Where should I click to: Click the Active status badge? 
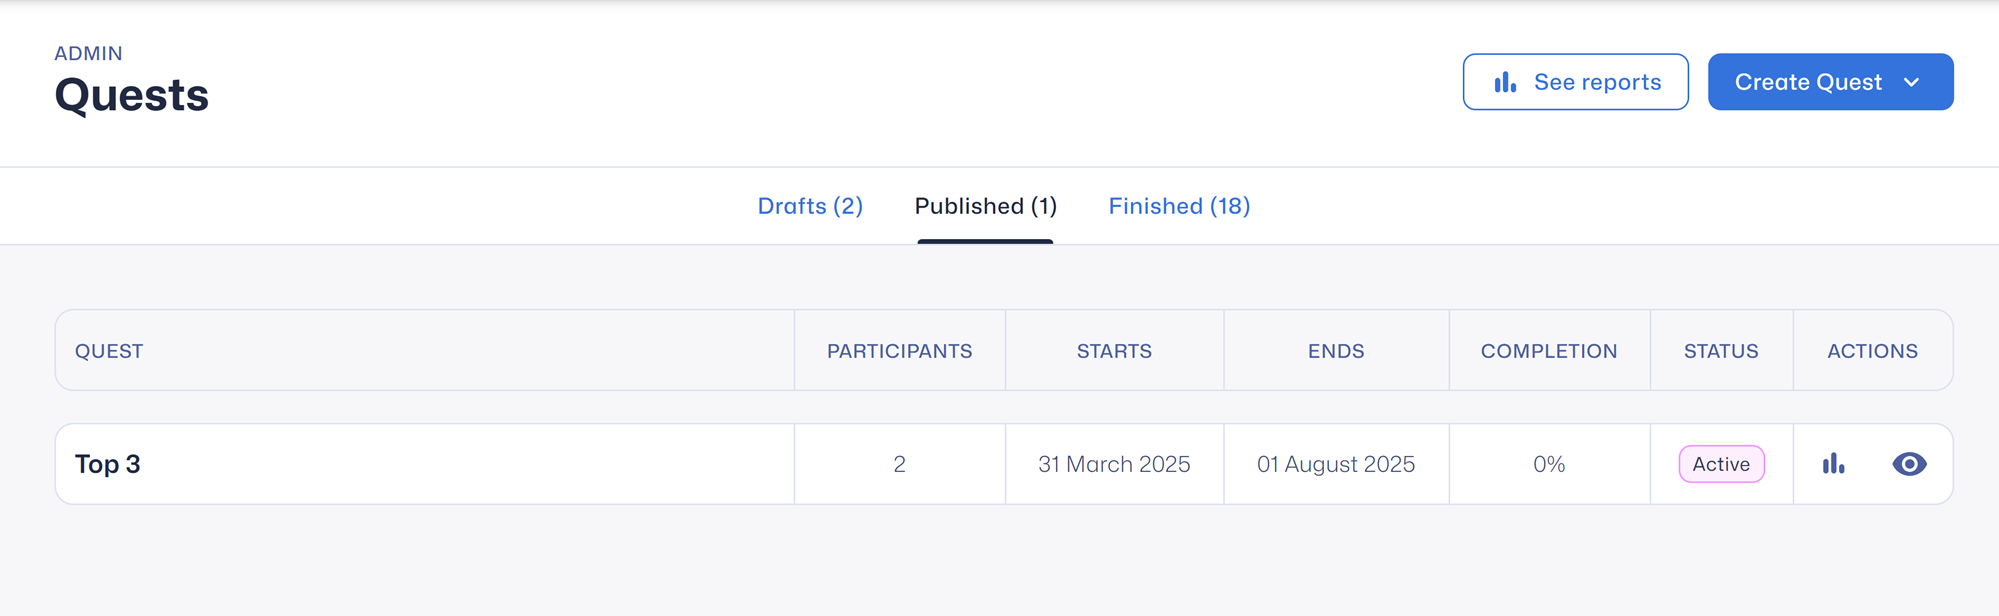tap(1721, 464)
